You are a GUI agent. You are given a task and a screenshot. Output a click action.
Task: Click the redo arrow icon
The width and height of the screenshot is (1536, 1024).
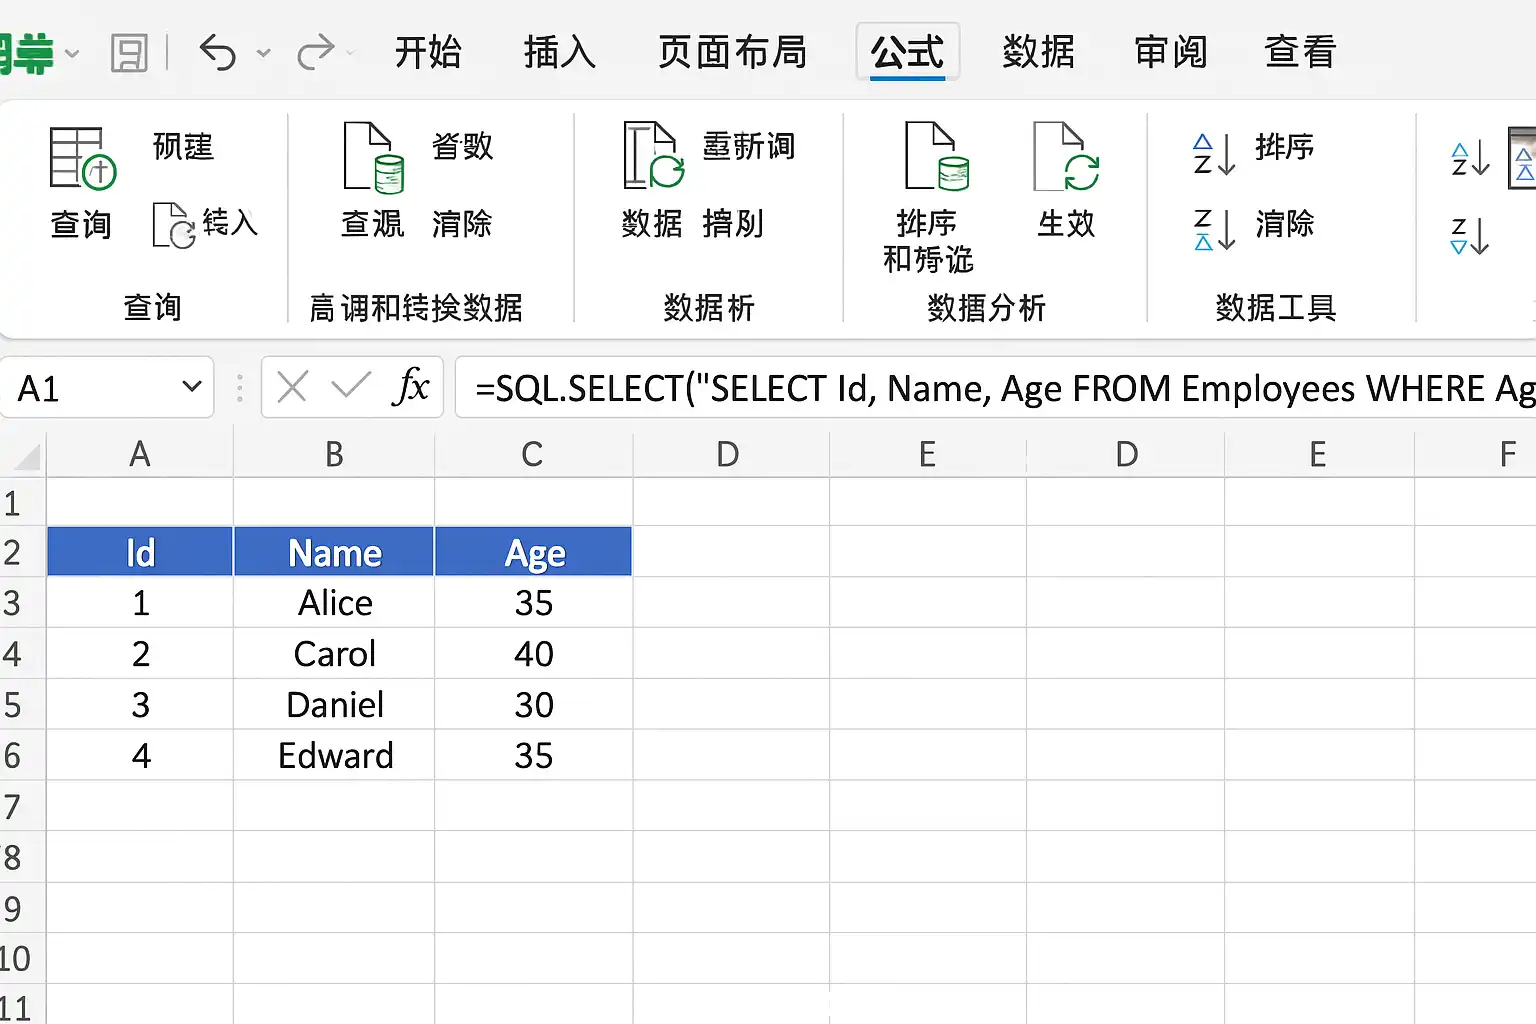coord(316,52)
